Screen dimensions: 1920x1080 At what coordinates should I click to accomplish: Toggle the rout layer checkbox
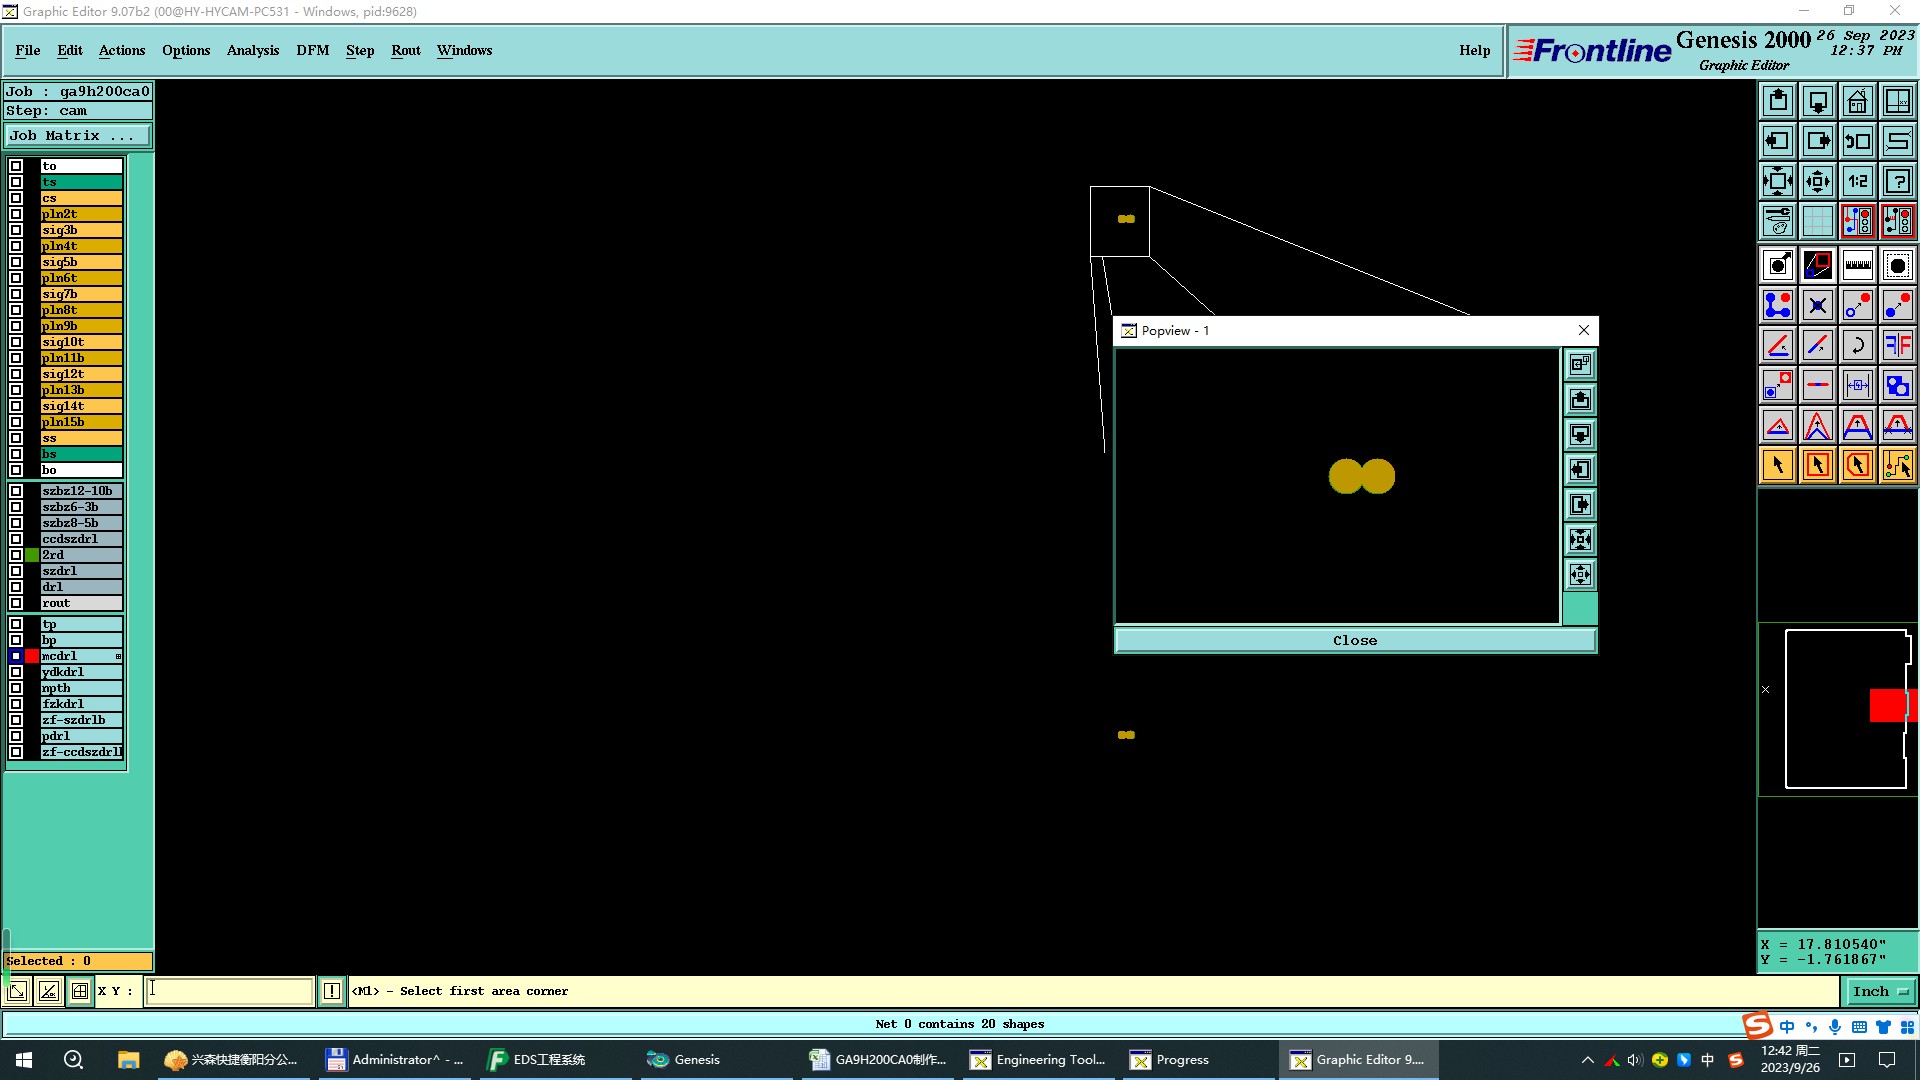tap(16, 603)
